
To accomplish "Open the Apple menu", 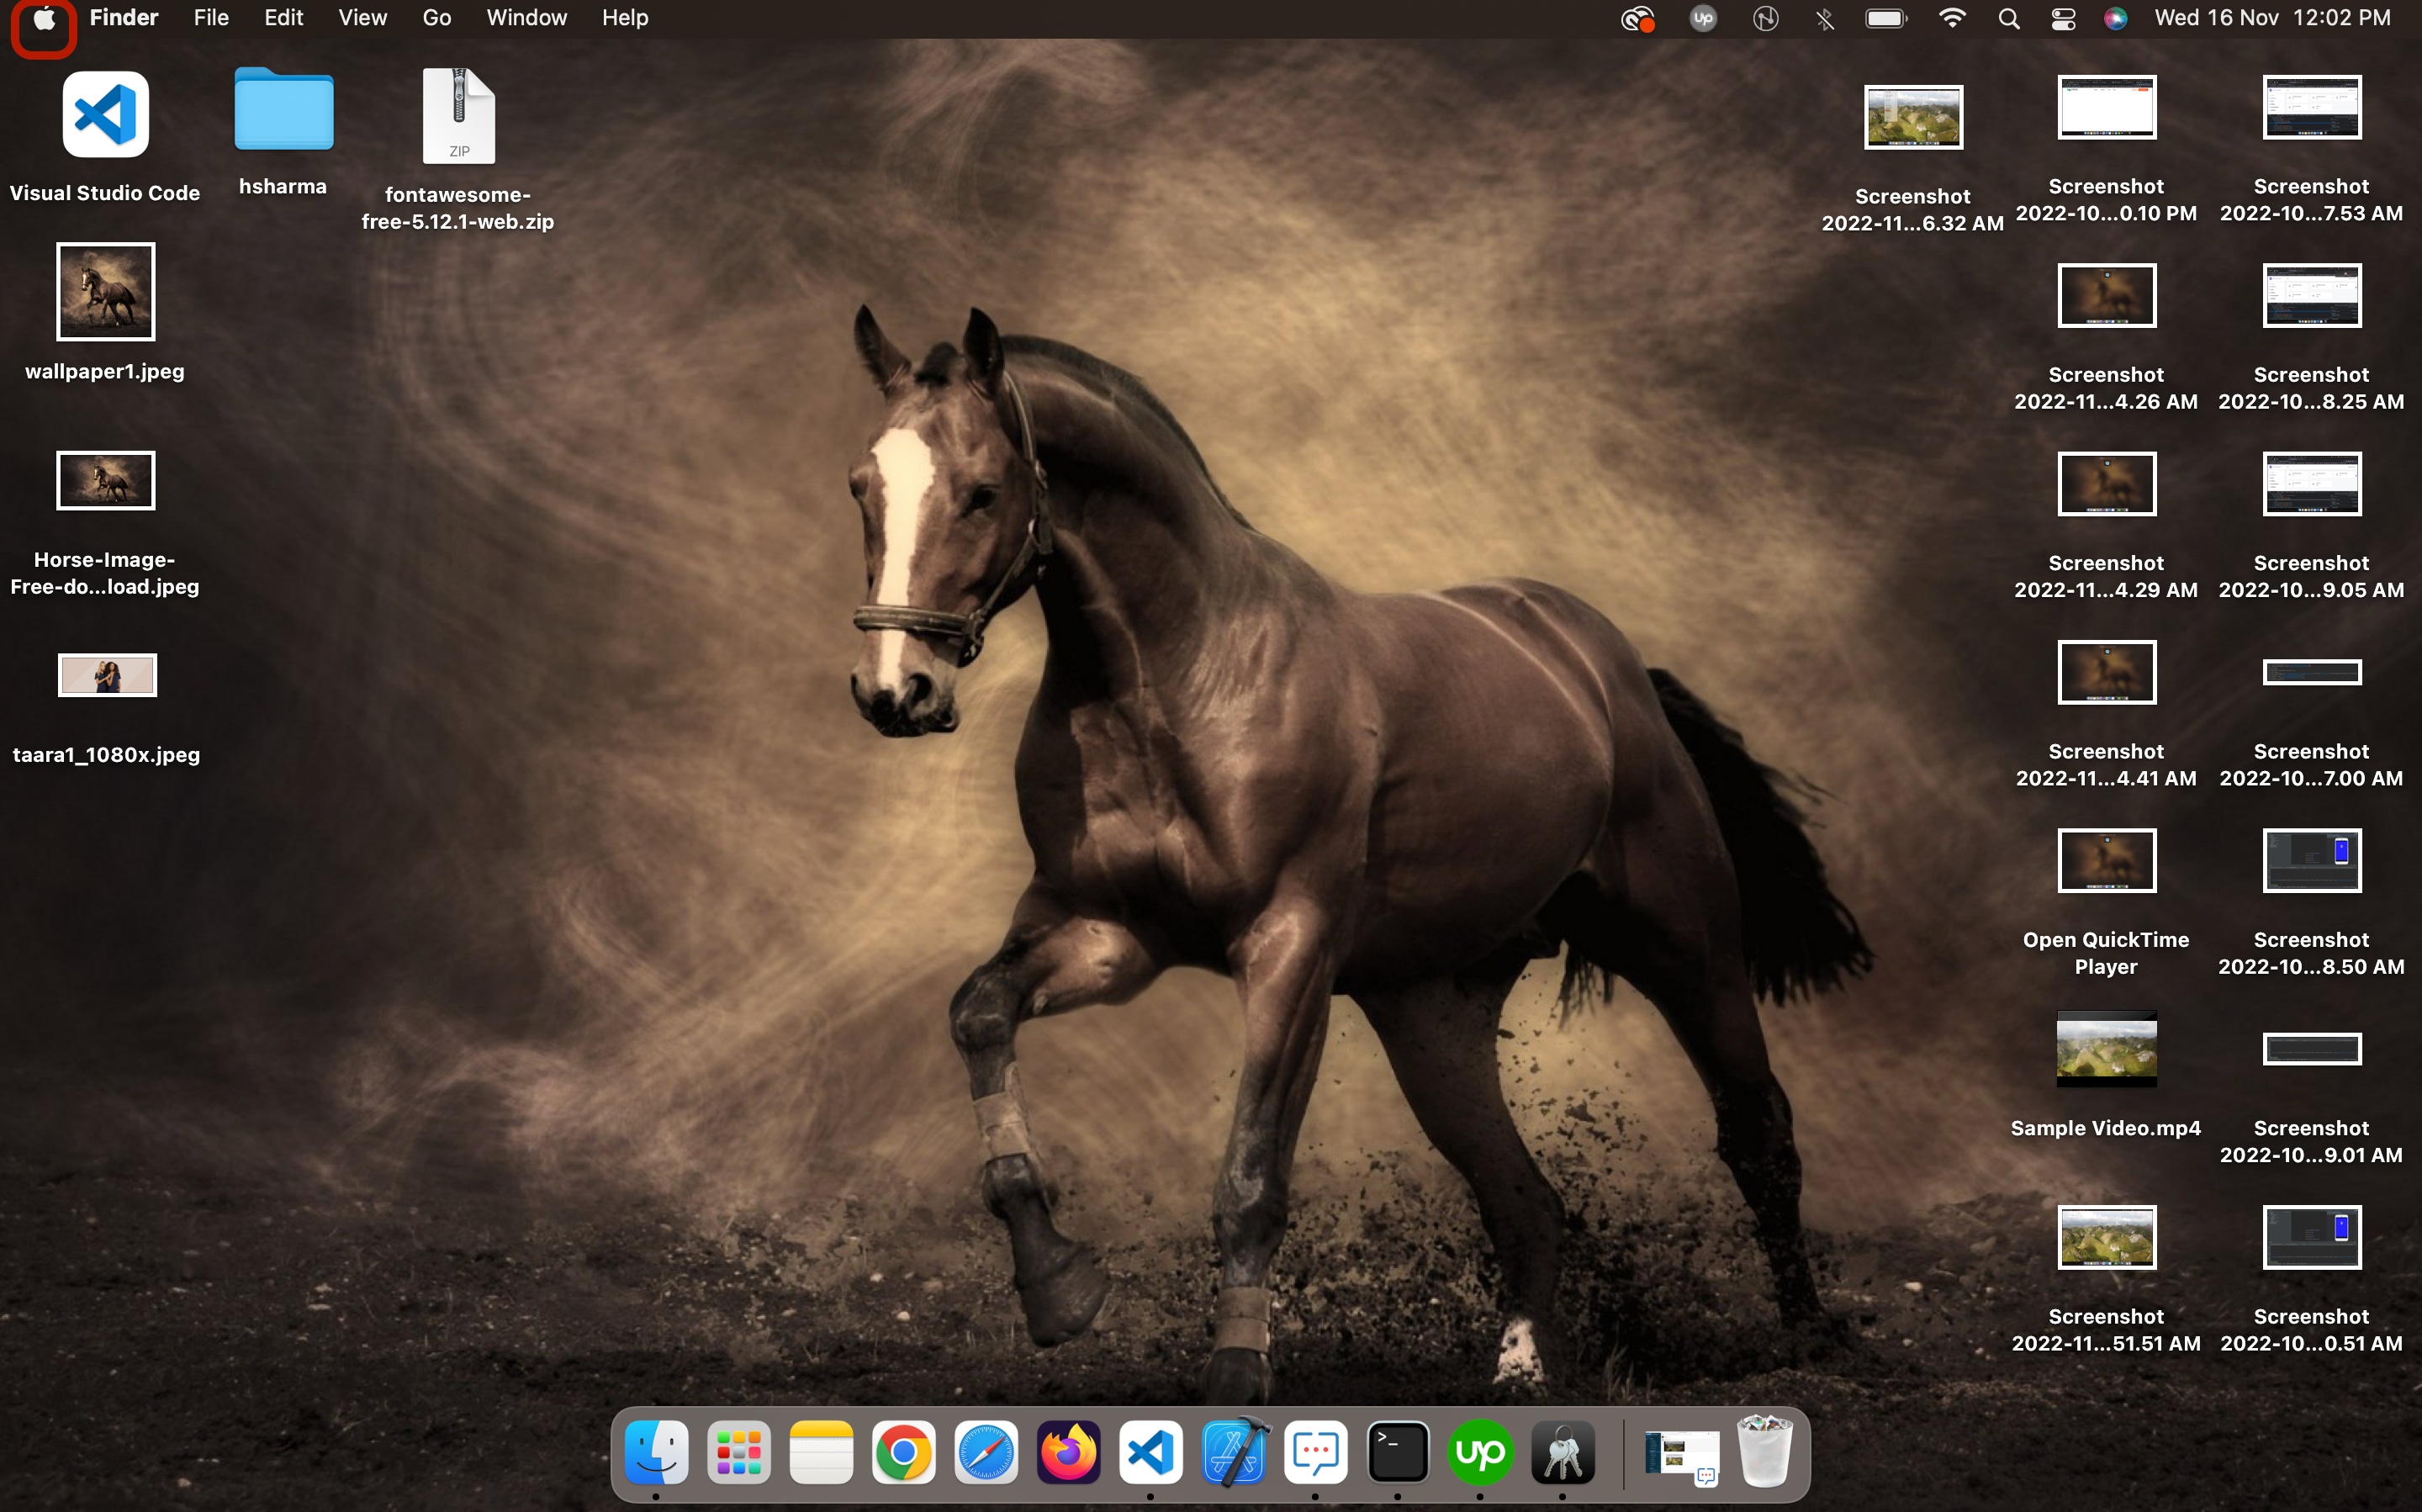I will (x=44, y=18).
